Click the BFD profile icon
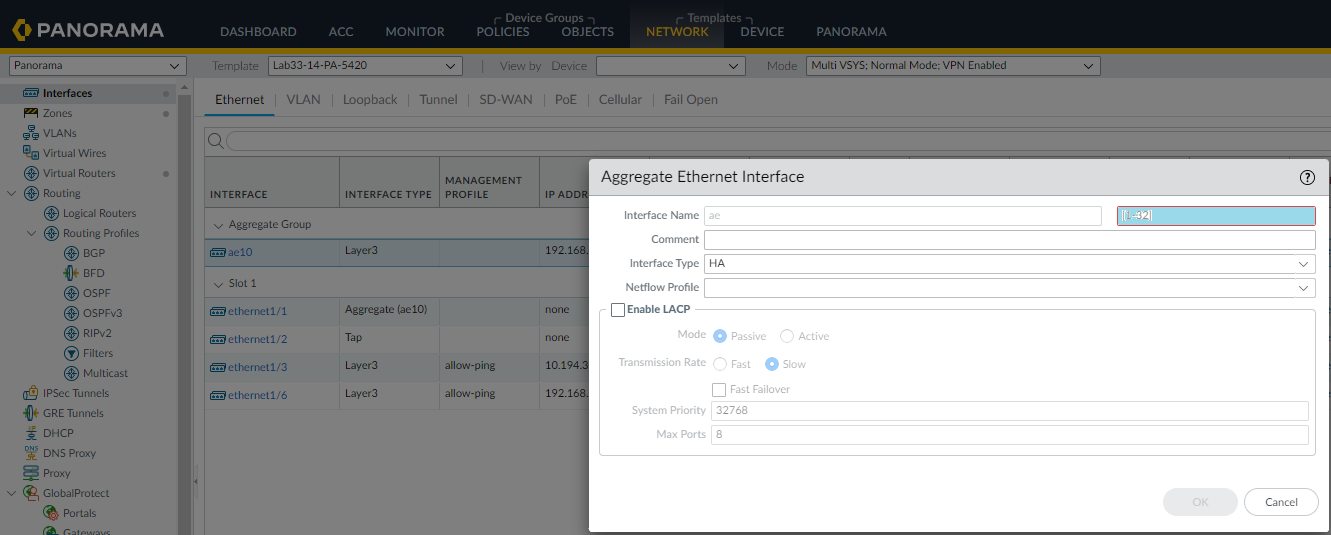1331x535 pixels. pos(71,273)
